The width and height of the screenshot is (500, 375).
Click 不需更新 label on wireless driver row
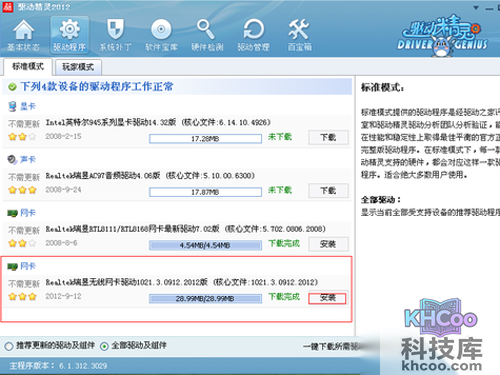[x=24, y=284]
